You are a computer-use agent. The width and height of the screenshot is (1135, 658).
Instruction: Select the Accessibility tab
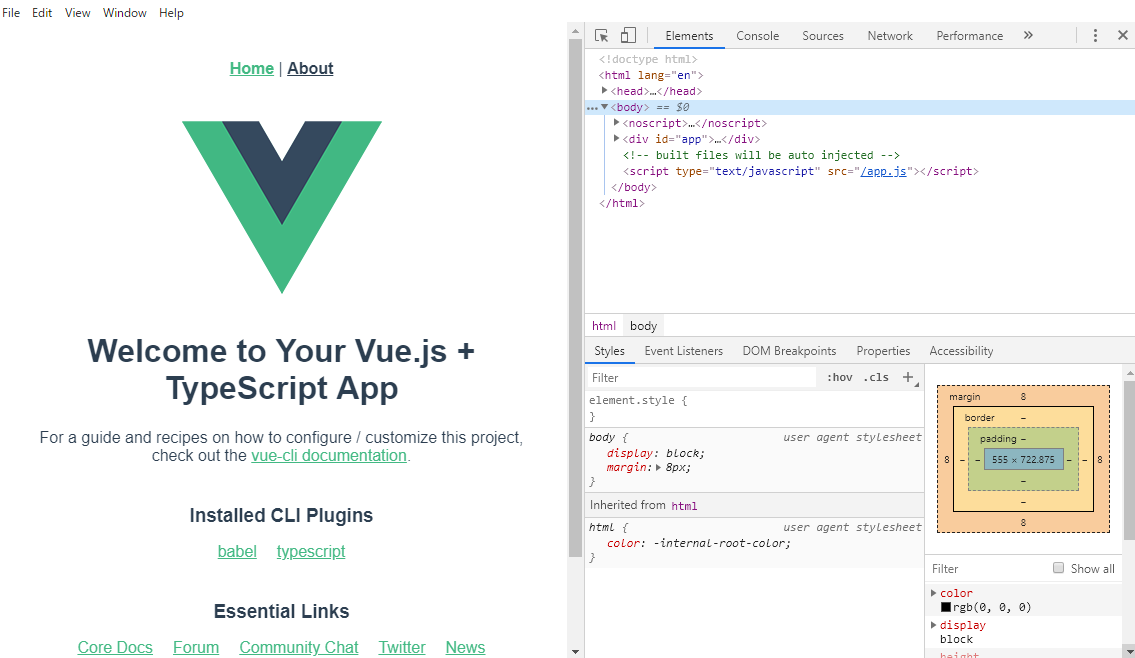click(x=961, y=351)
